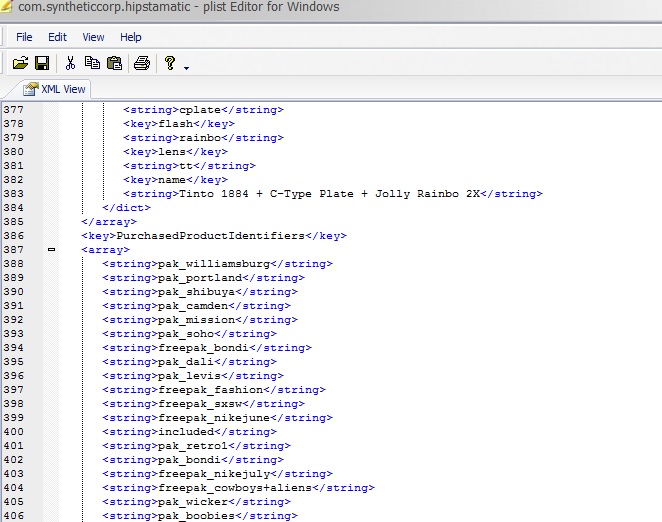Open the Help menu
This screenshot has height=522, width=662.
point(131,37)
